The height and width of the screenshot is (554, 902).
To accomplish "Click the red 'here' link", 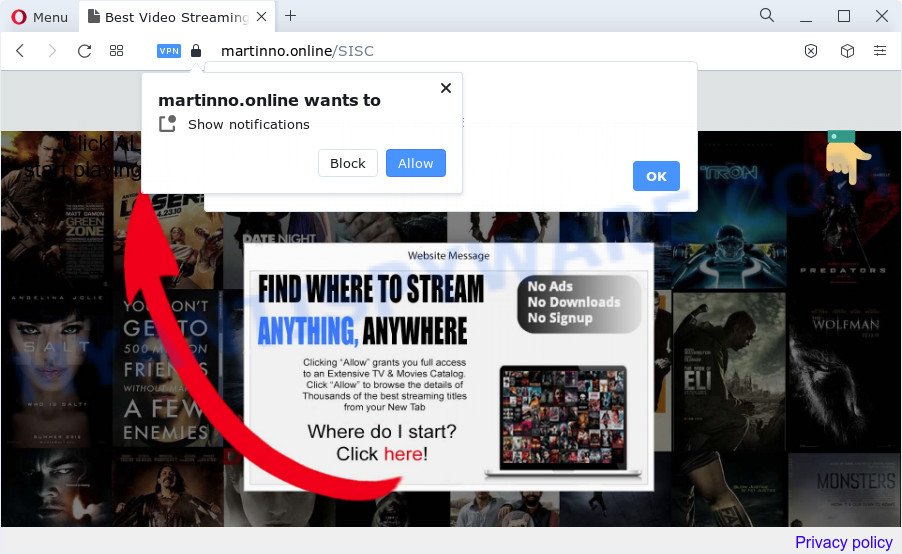I will tap(403, 454).
